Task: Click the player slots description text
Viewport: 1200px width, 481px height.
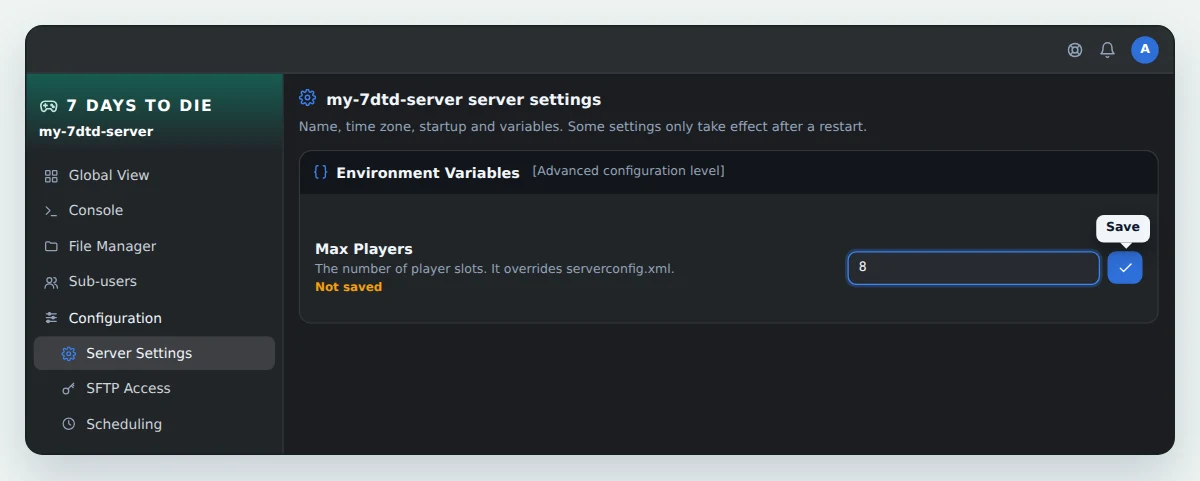Action: point(495,269)
